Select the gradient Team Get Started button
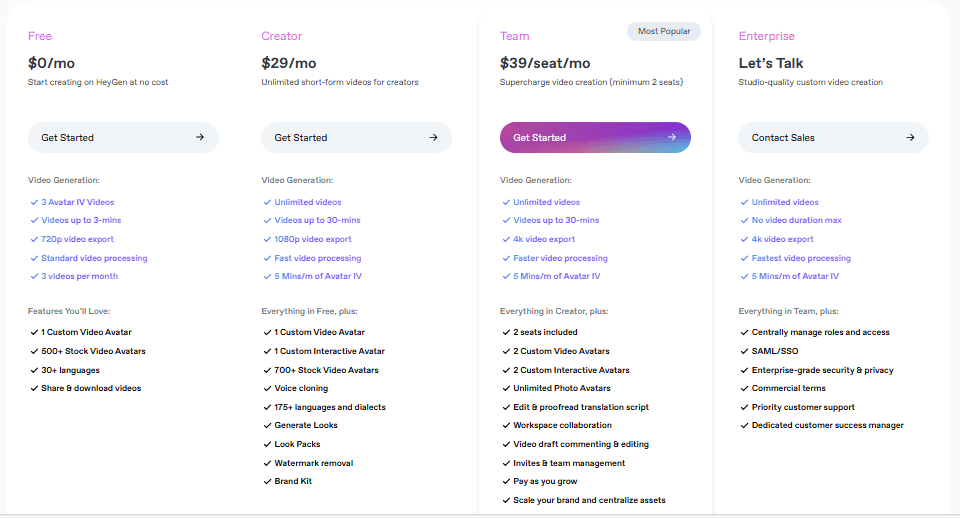This screenshot has width=960, height=518. 595,137
